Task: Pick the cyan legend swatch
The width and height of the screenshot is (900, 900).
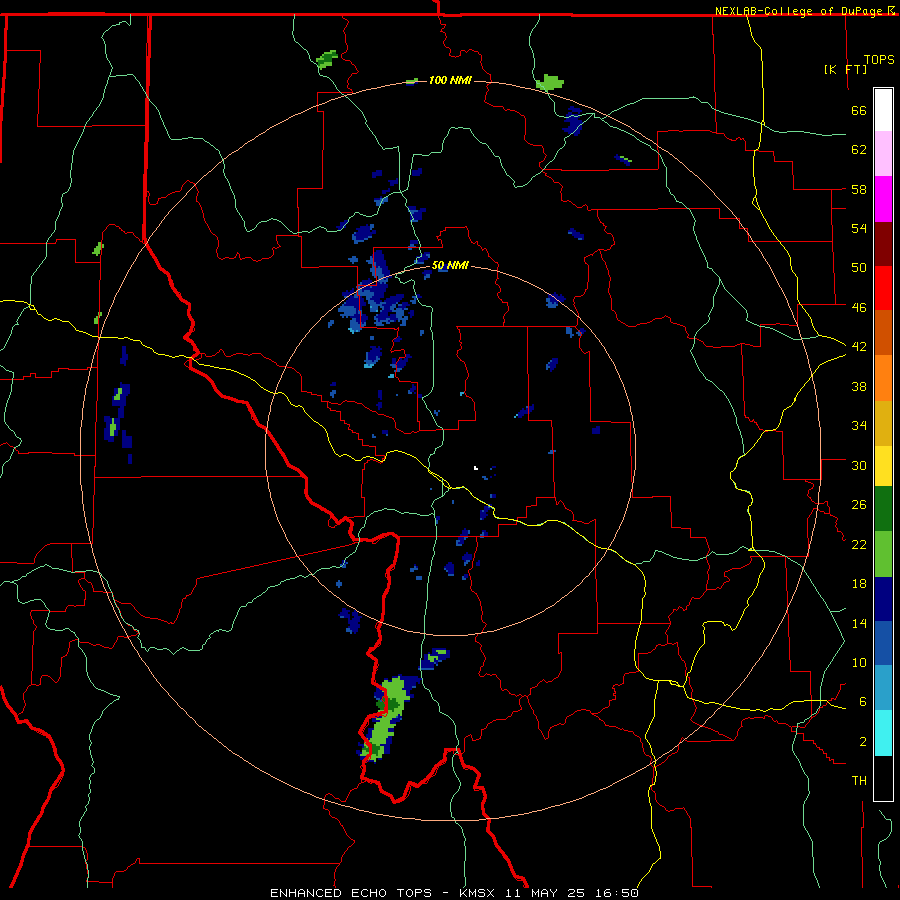Action: coord(883,733)
